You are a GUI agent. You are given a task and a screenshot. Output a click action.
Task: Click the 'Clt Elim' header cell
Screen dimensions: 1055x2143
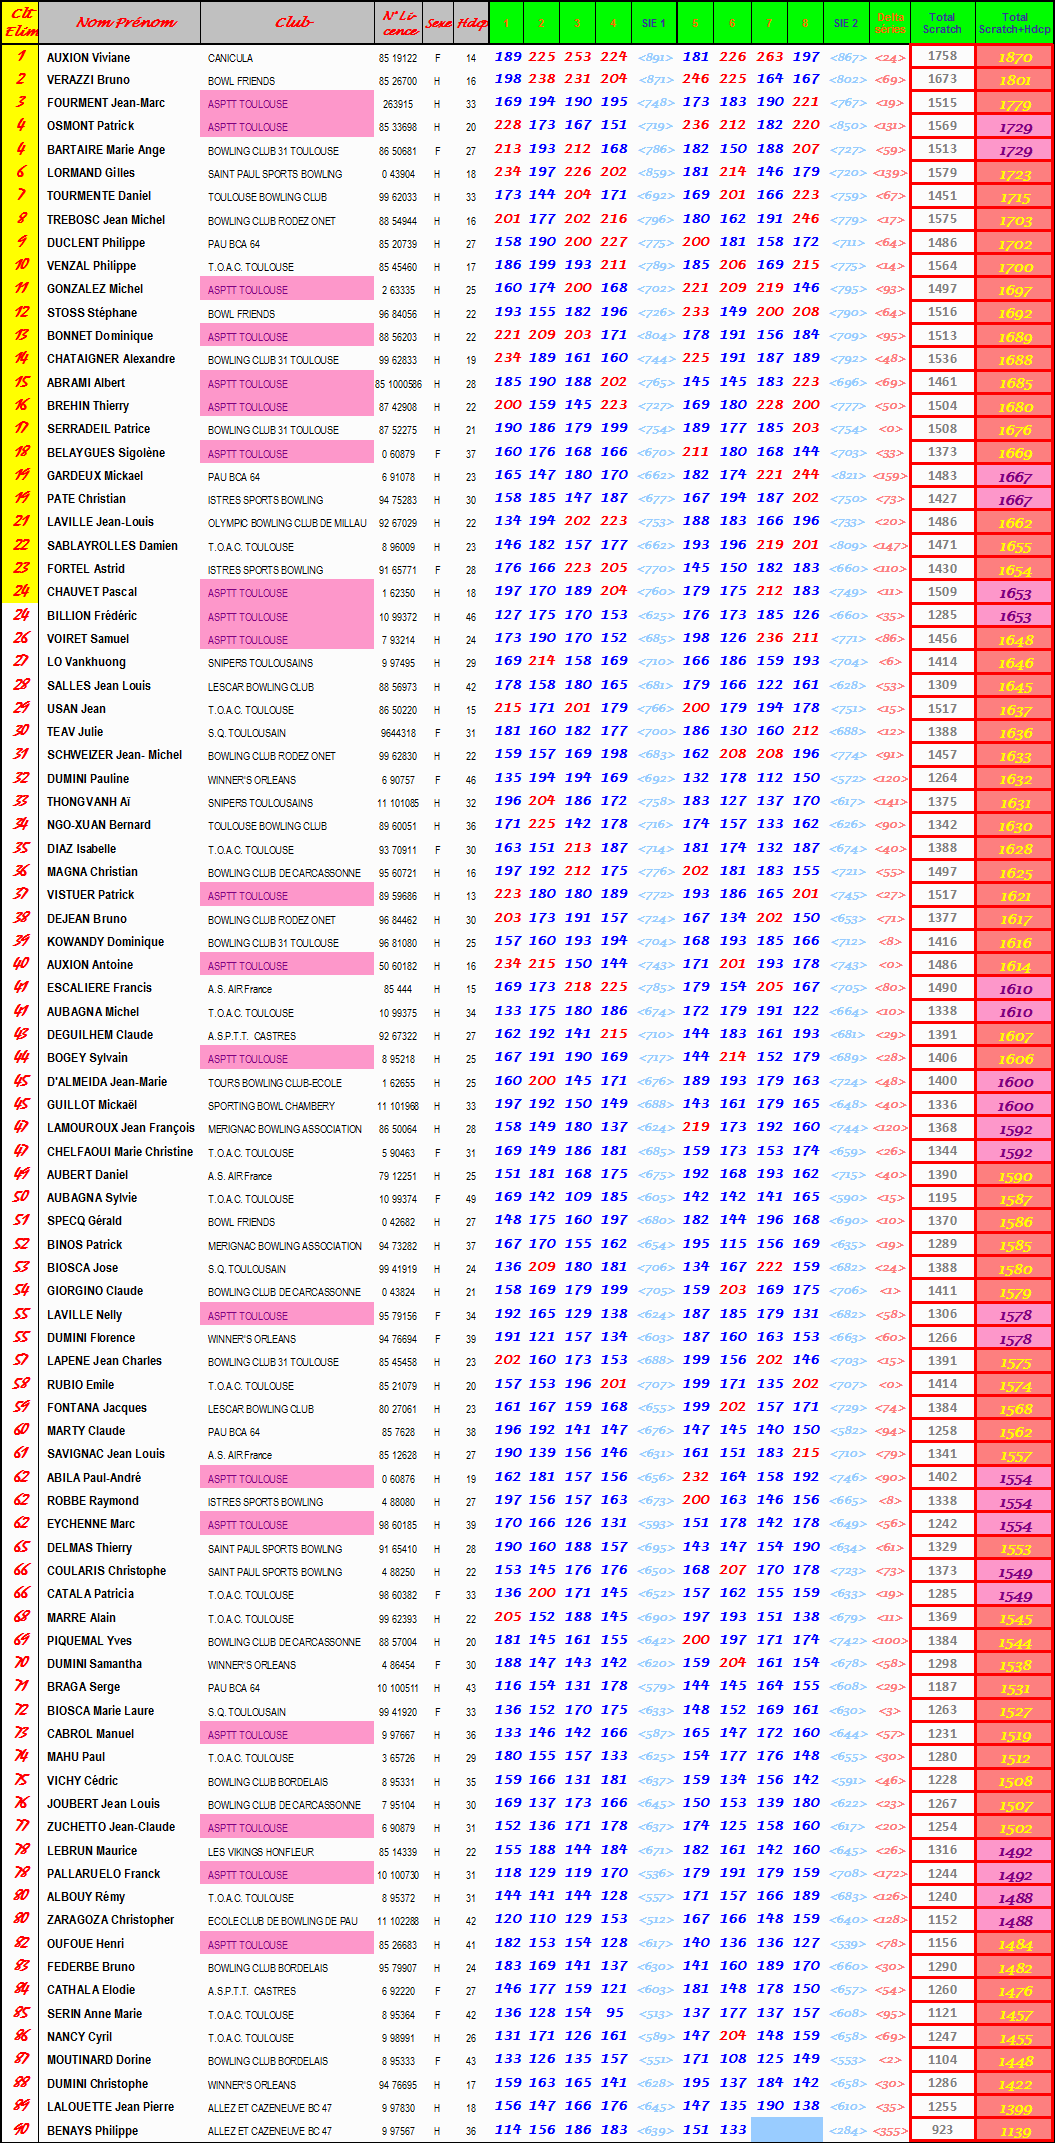[21, 22]
